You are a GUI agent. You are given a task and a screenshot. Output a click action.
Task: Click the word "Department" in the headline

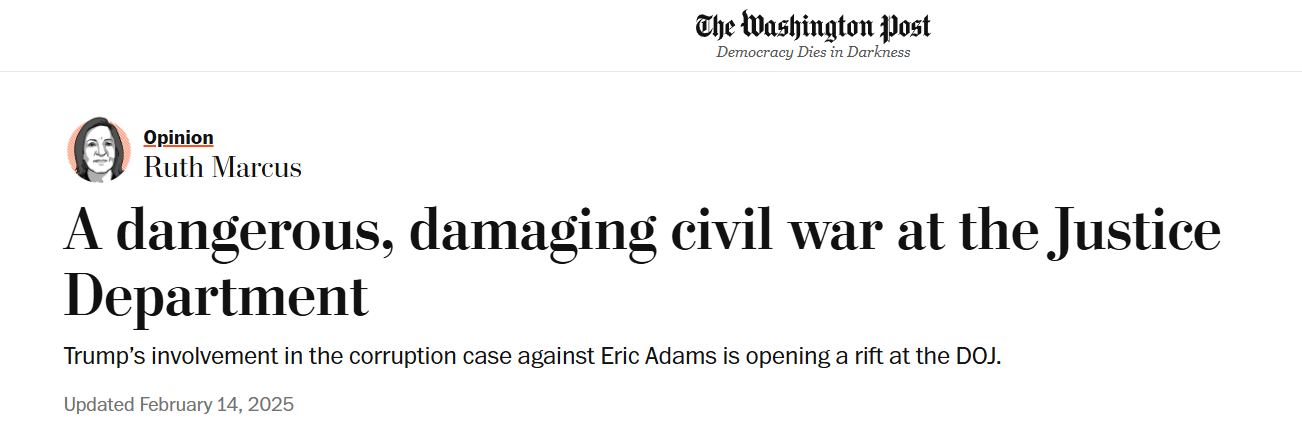(216, 294)
